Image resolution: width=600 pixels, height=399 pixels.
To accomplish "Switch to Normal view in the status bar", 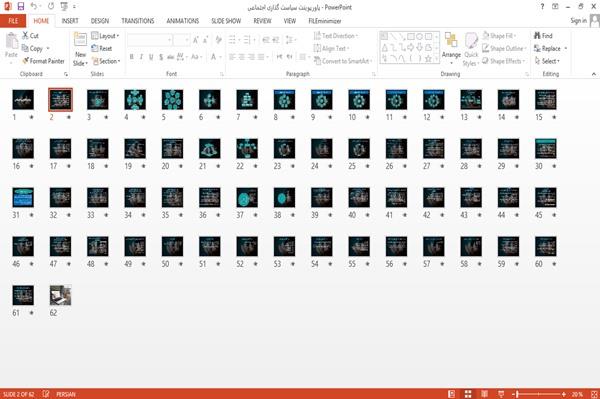I will click(x=452, y=394).
